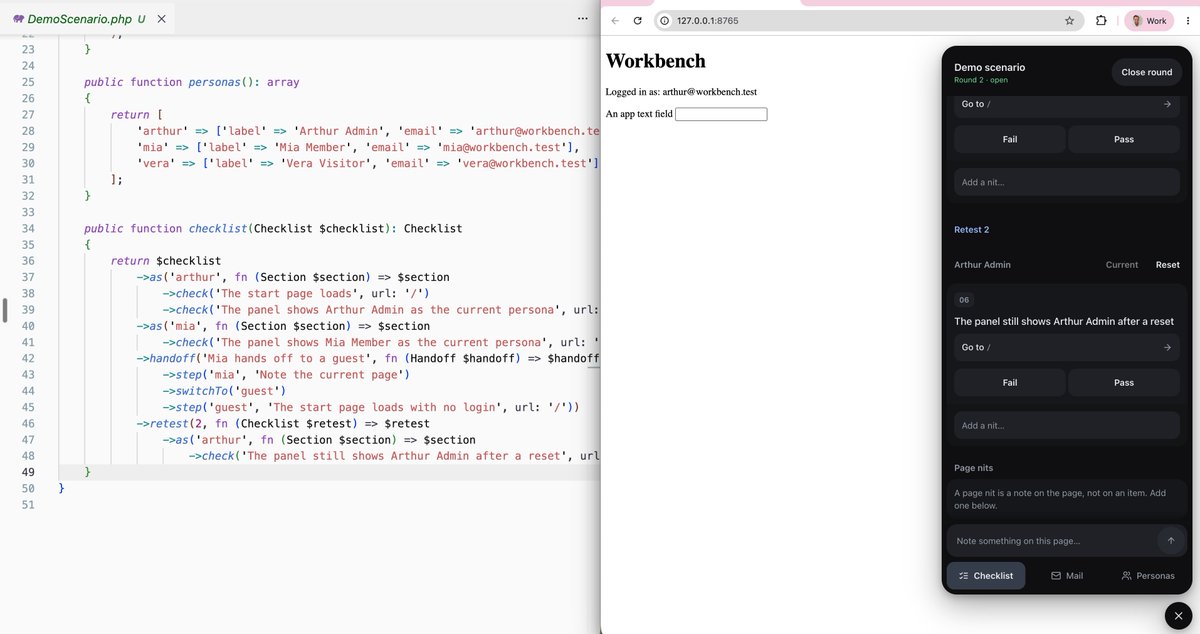Click 'Add a nit' field above Retest 2
The width and height of the screenshot is (1200, 634).
[1067, 182]
